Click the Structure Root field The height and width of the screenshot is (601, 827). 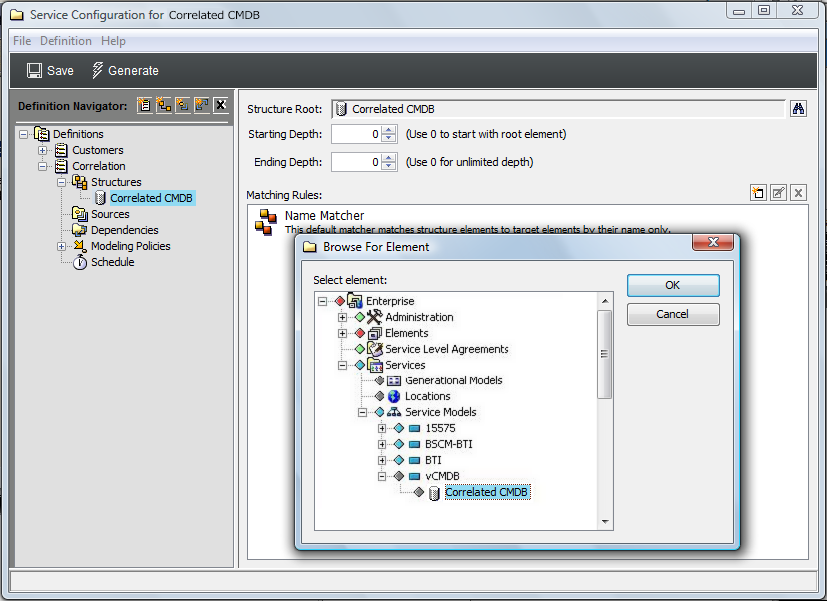pyautogui.click(x=559, y=109)
